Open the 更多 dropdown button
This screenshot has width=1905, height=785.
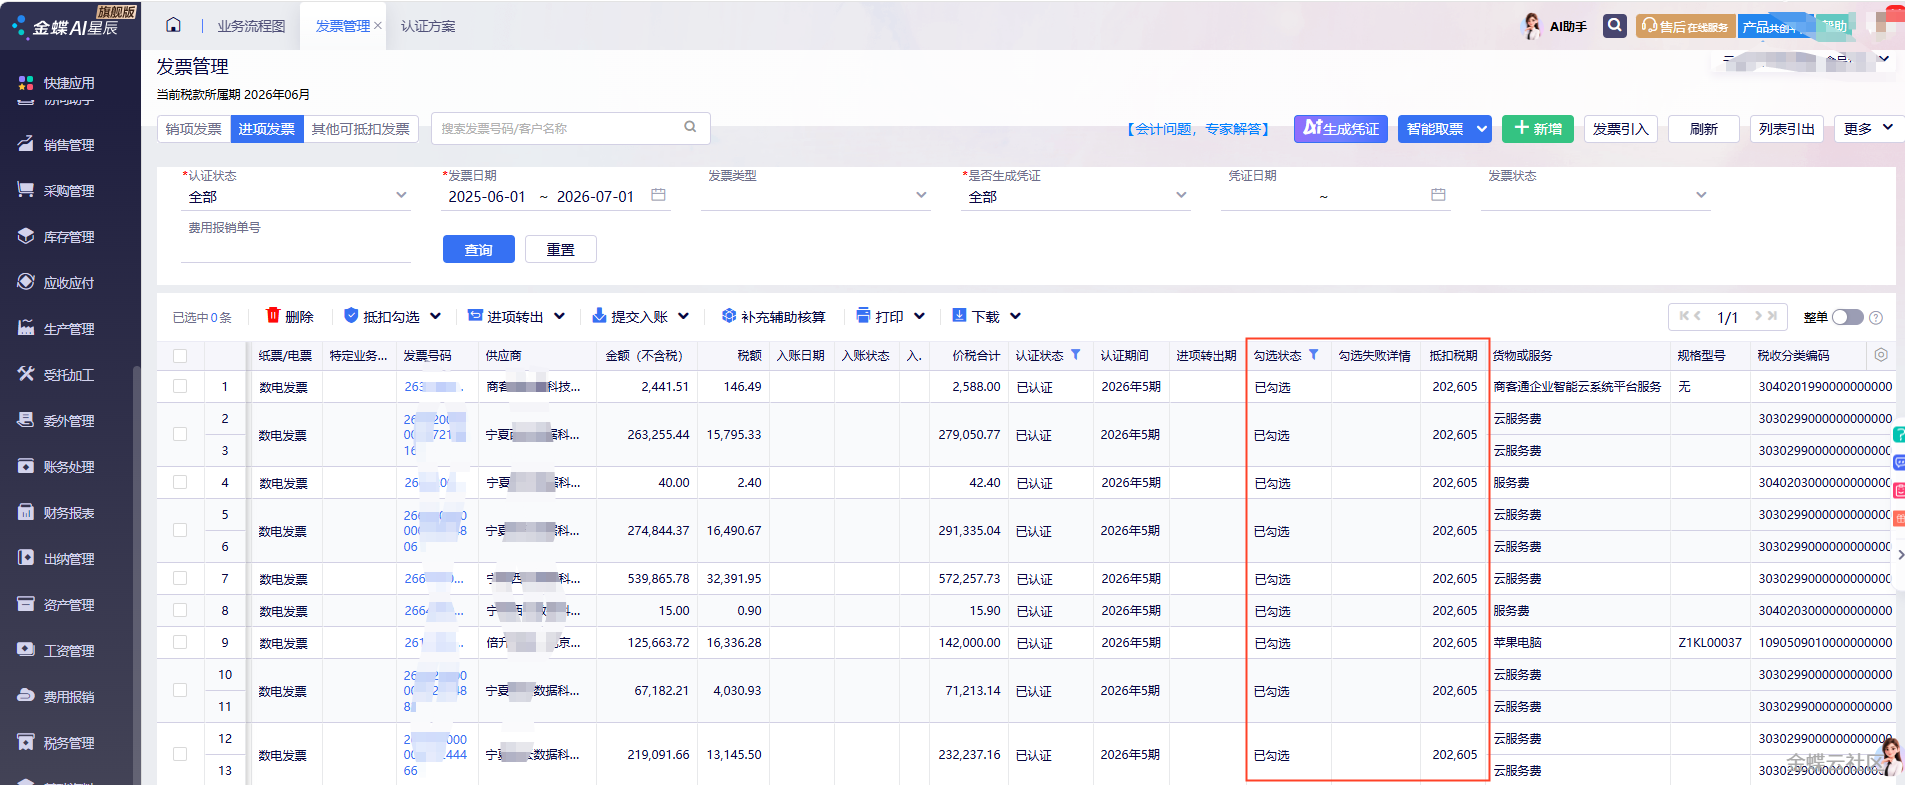click(x=1868, y=128)
